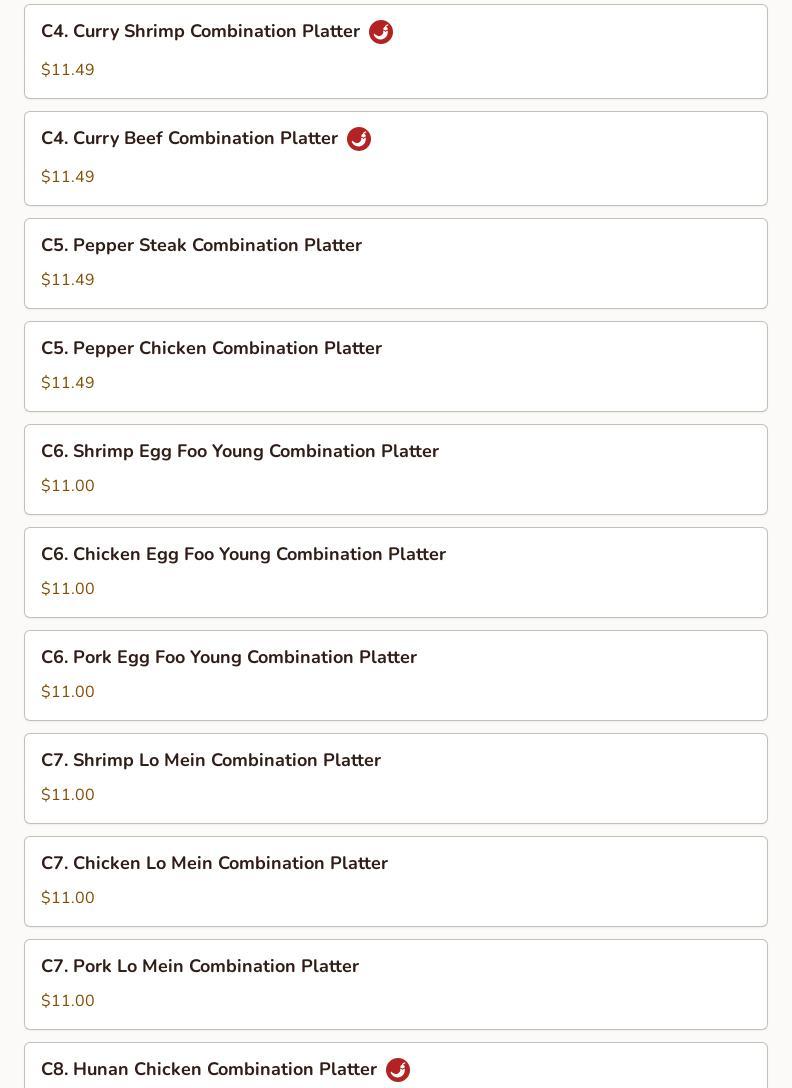Click spicy icon on Curry Shrimp Platter

(381, 32)
